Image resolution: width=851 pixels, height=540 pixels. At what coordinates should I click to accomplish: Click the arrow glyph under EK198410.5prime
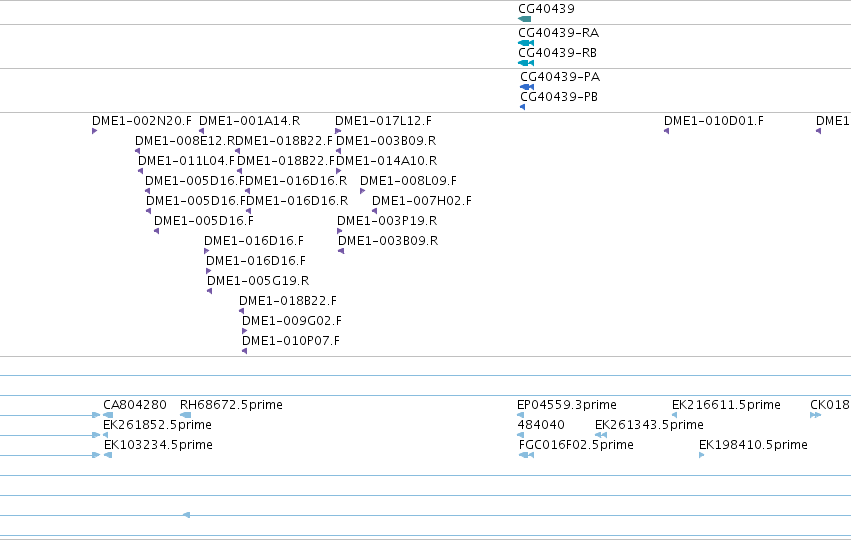[702, 455]
